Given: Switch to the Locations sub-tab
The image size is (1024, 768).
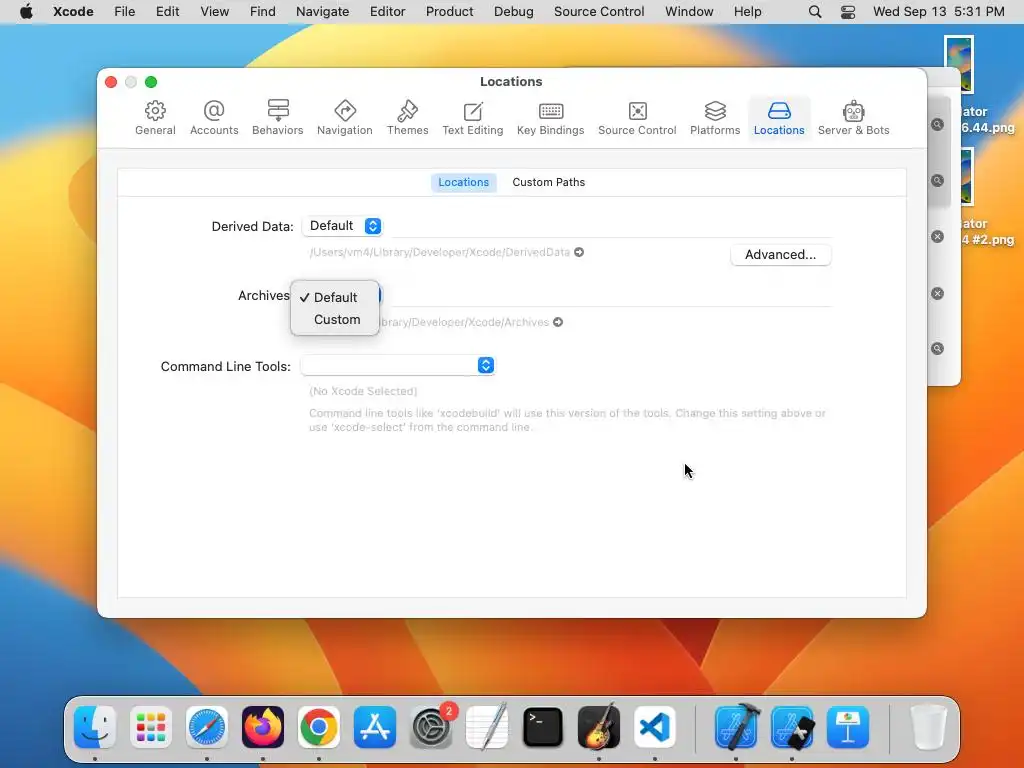Looking at the screenshot, I should tap(464, 182).
